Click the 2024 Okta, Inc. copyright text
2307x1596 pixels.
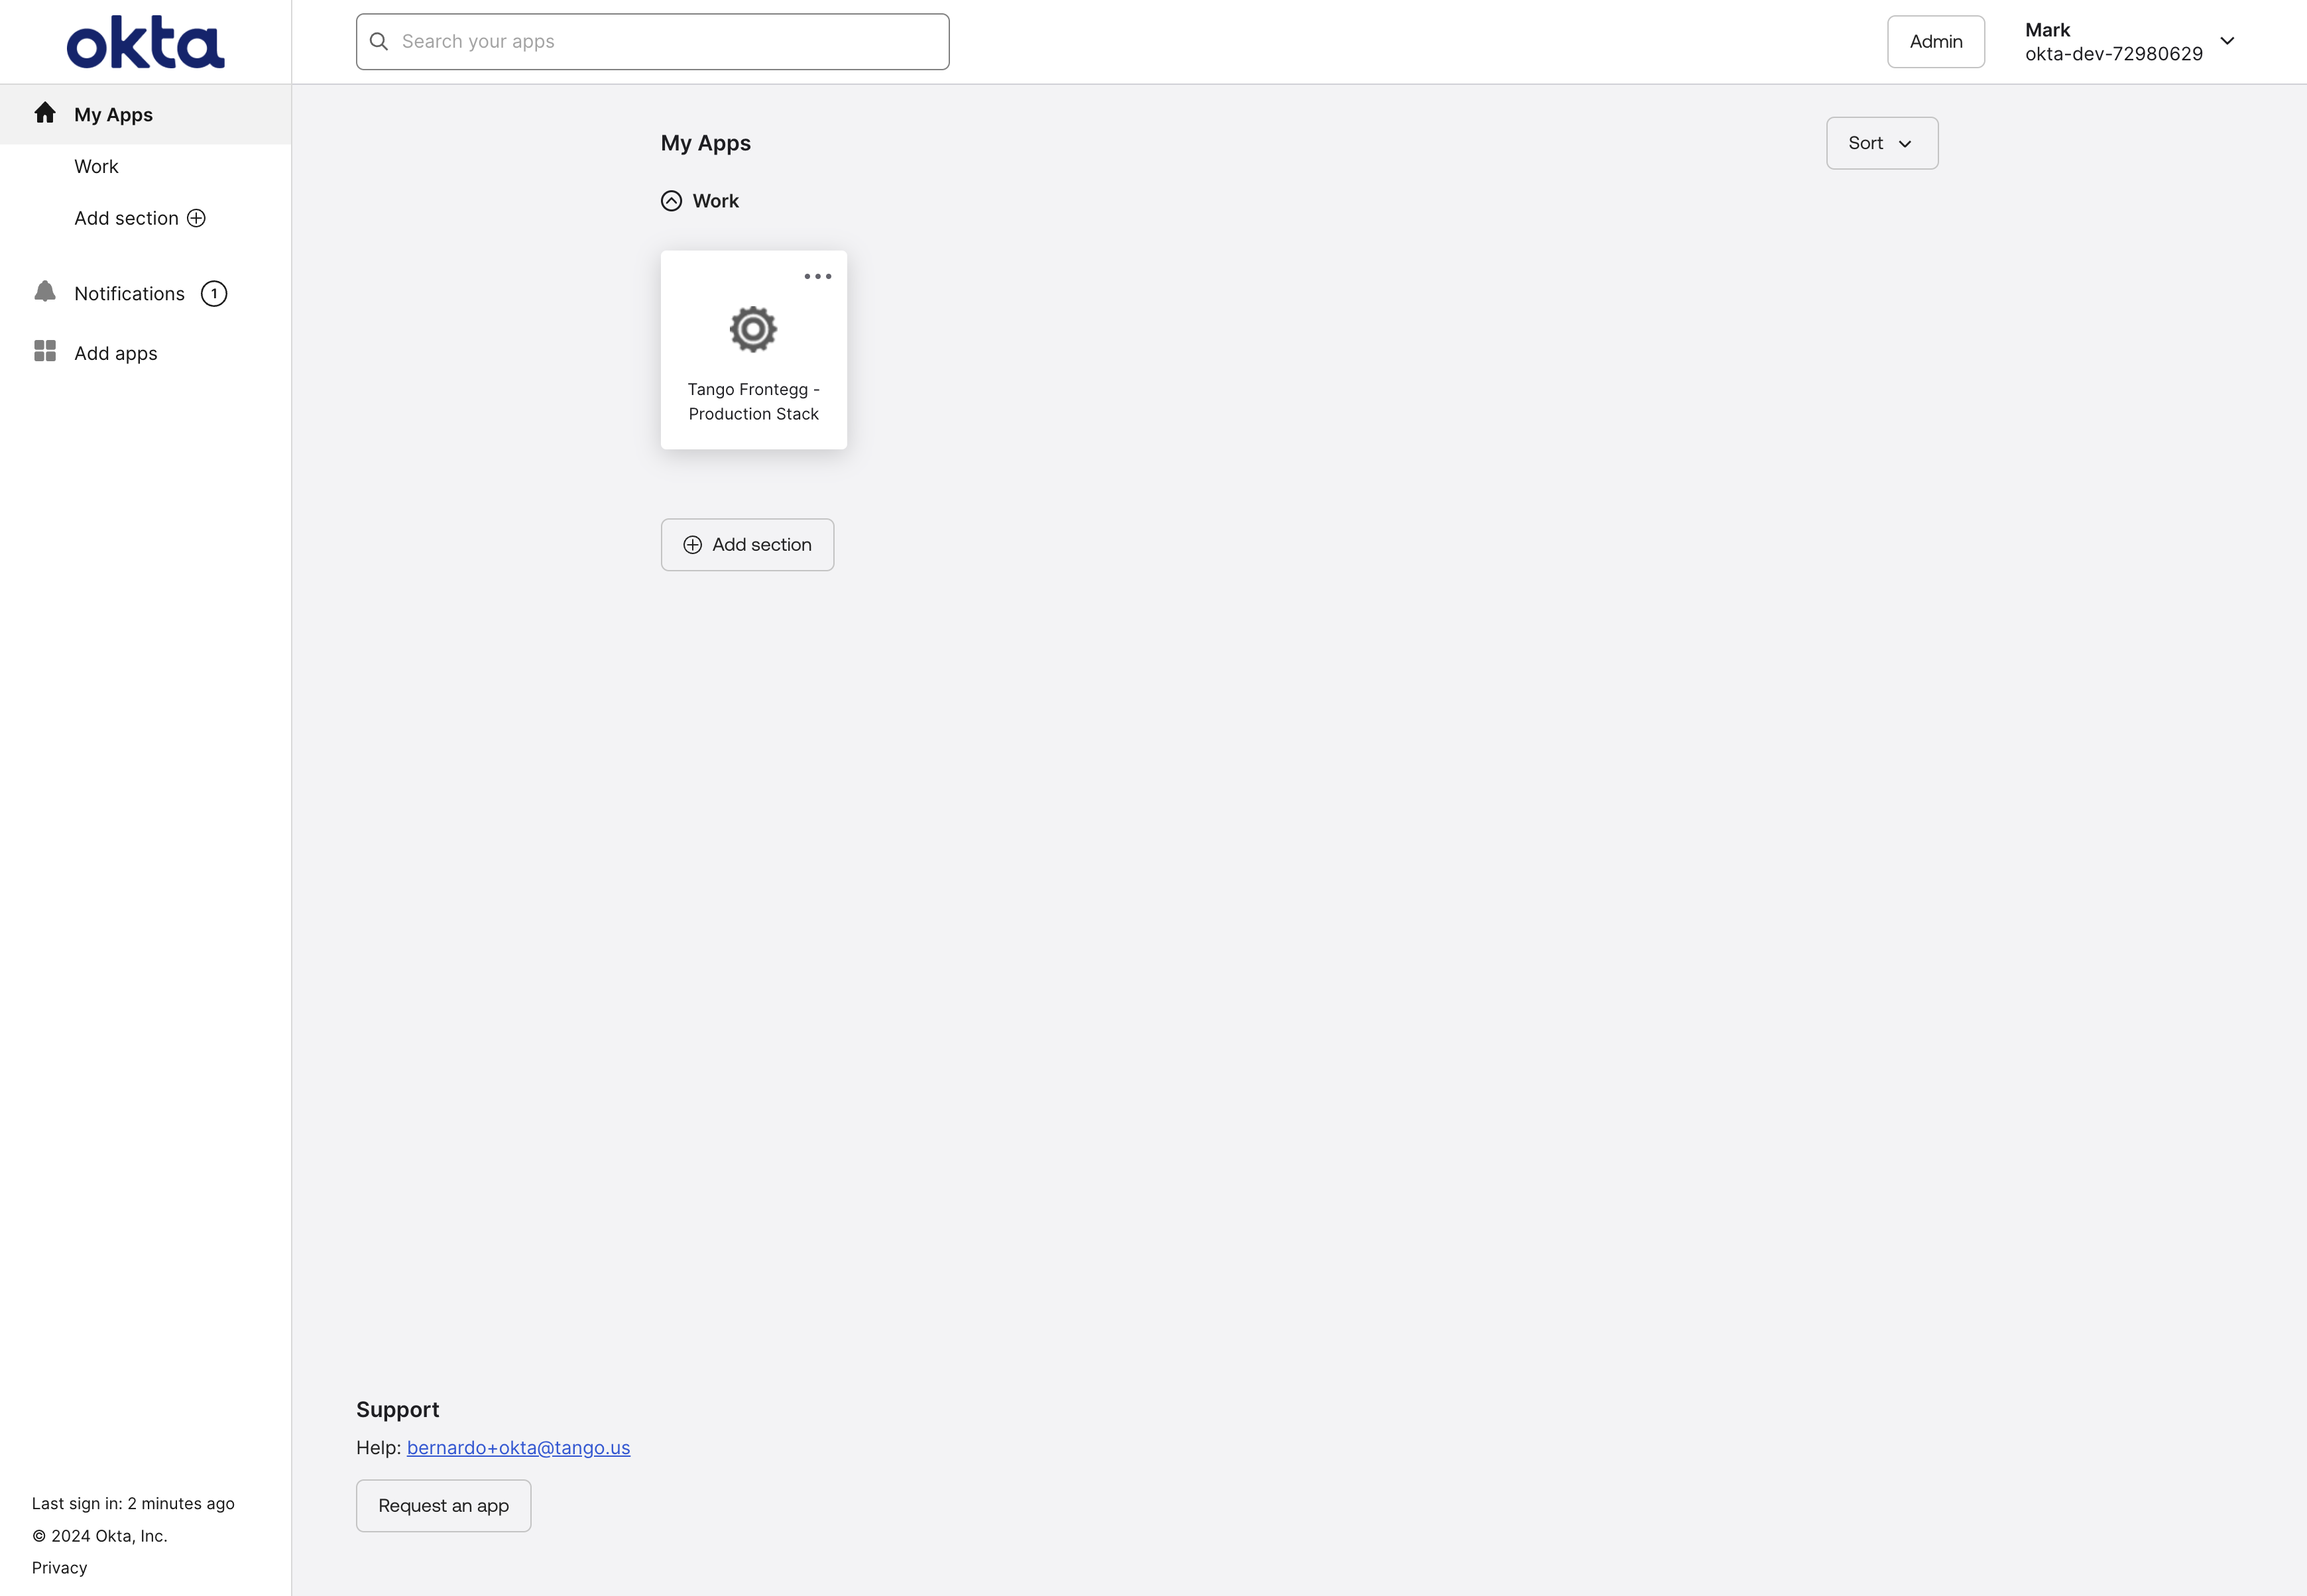[100, 1536]
